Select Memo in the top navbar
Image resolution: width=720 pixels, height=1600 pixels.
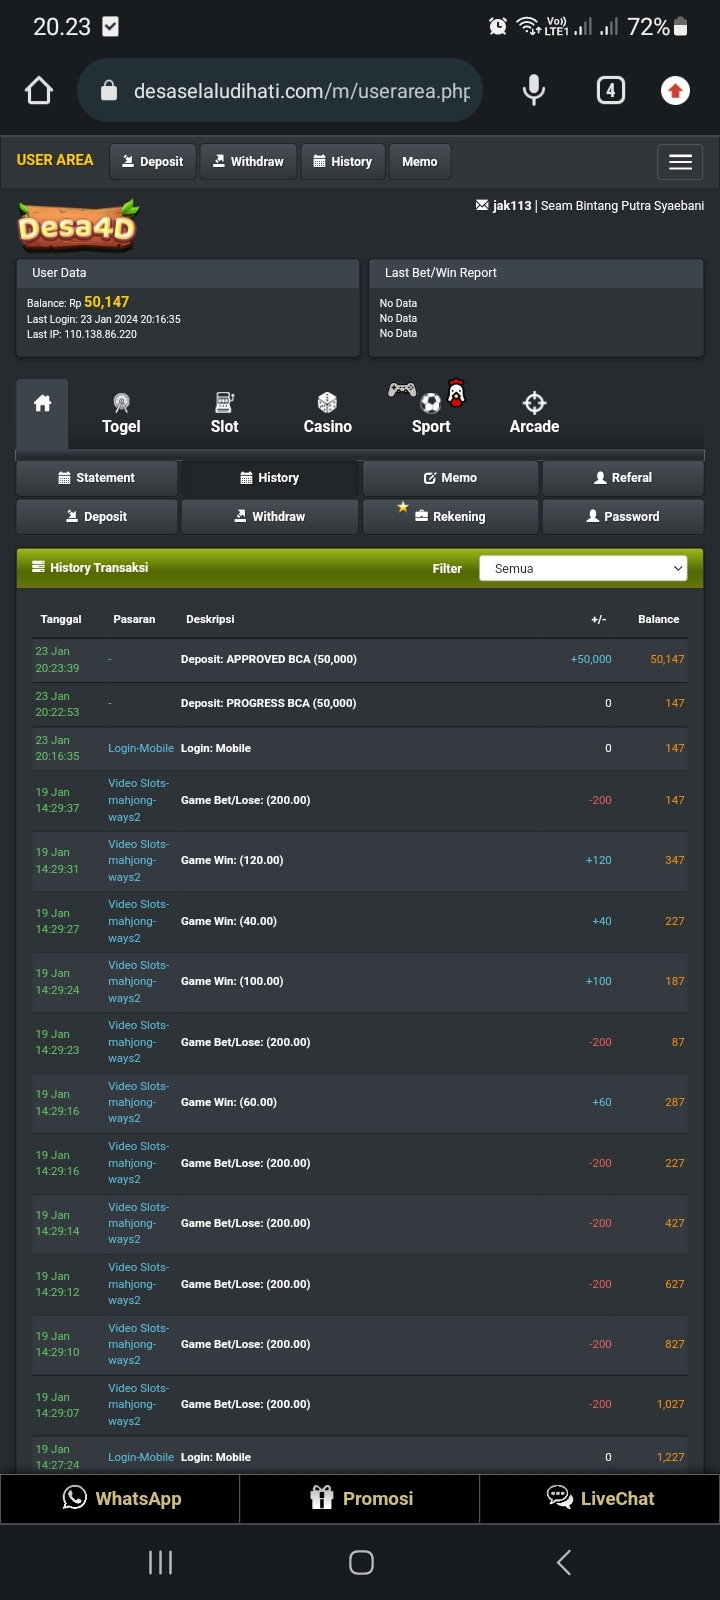click(x=419, y=161)
